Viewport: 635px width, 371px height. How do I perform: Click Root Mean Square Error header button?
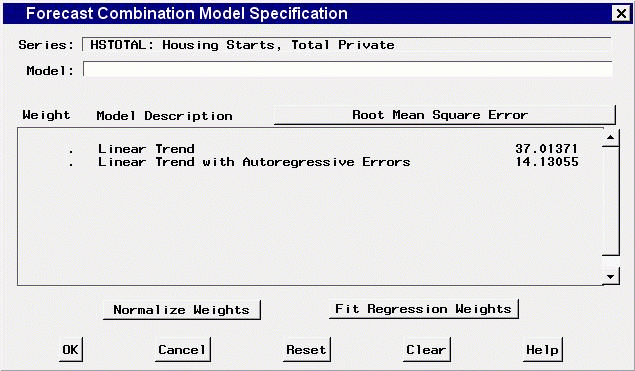[x=444, y=115]
